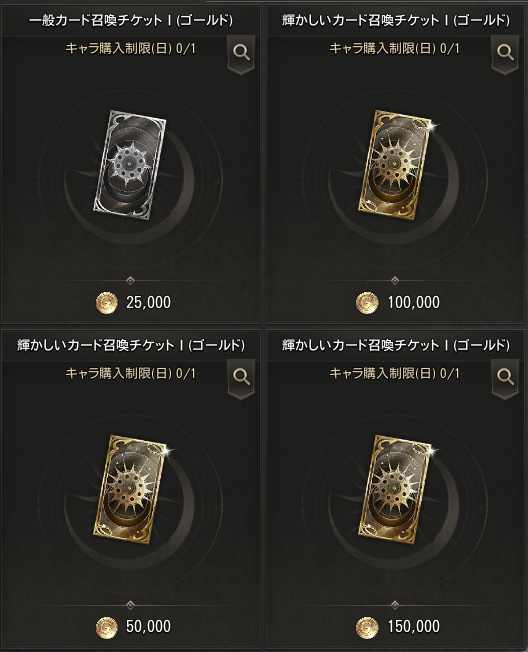Open magnifier preview on the 100,000 gold ticket
The height and width of the screenshot is (652, 528).
[505, 54]
